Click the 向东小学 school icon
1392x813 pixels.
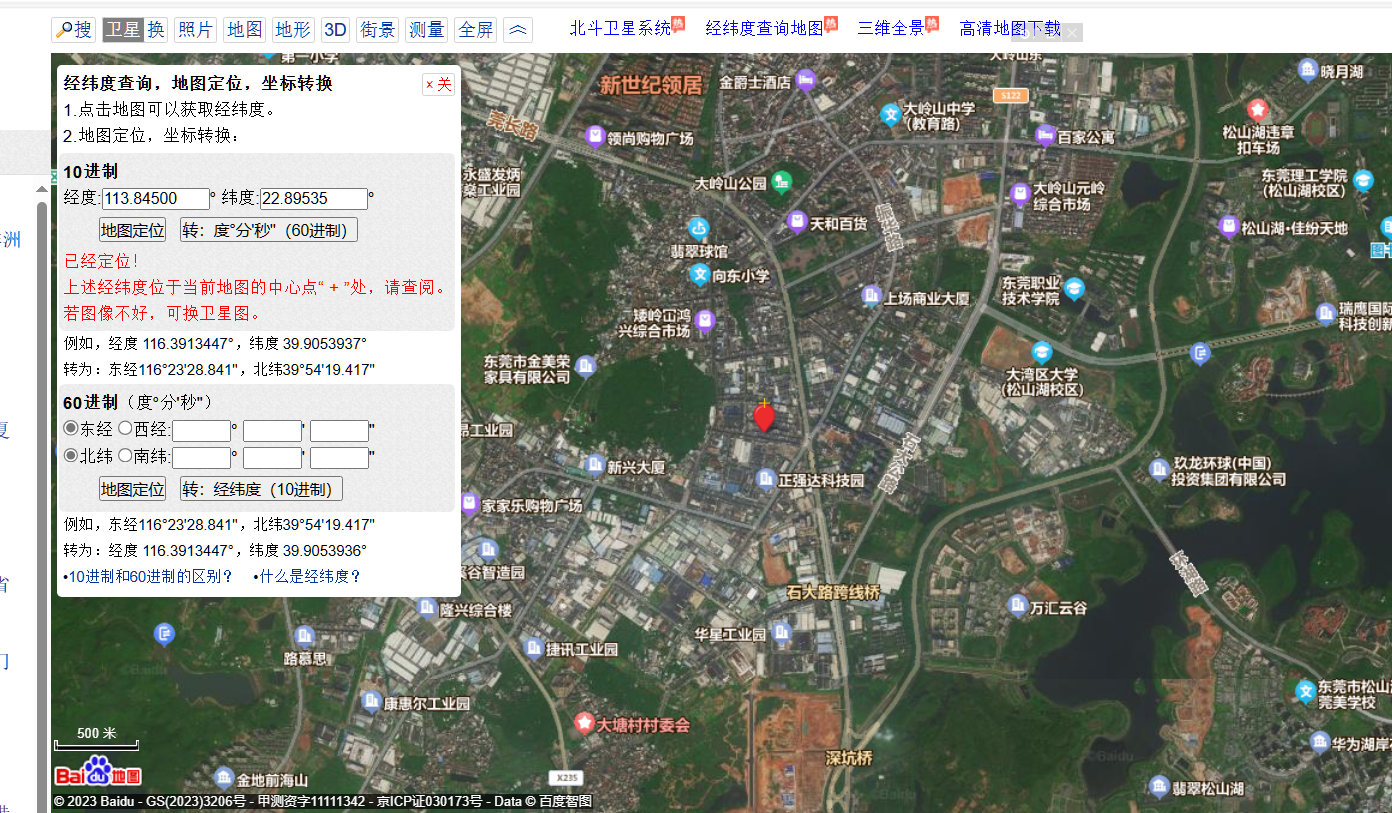pos(700,274)
